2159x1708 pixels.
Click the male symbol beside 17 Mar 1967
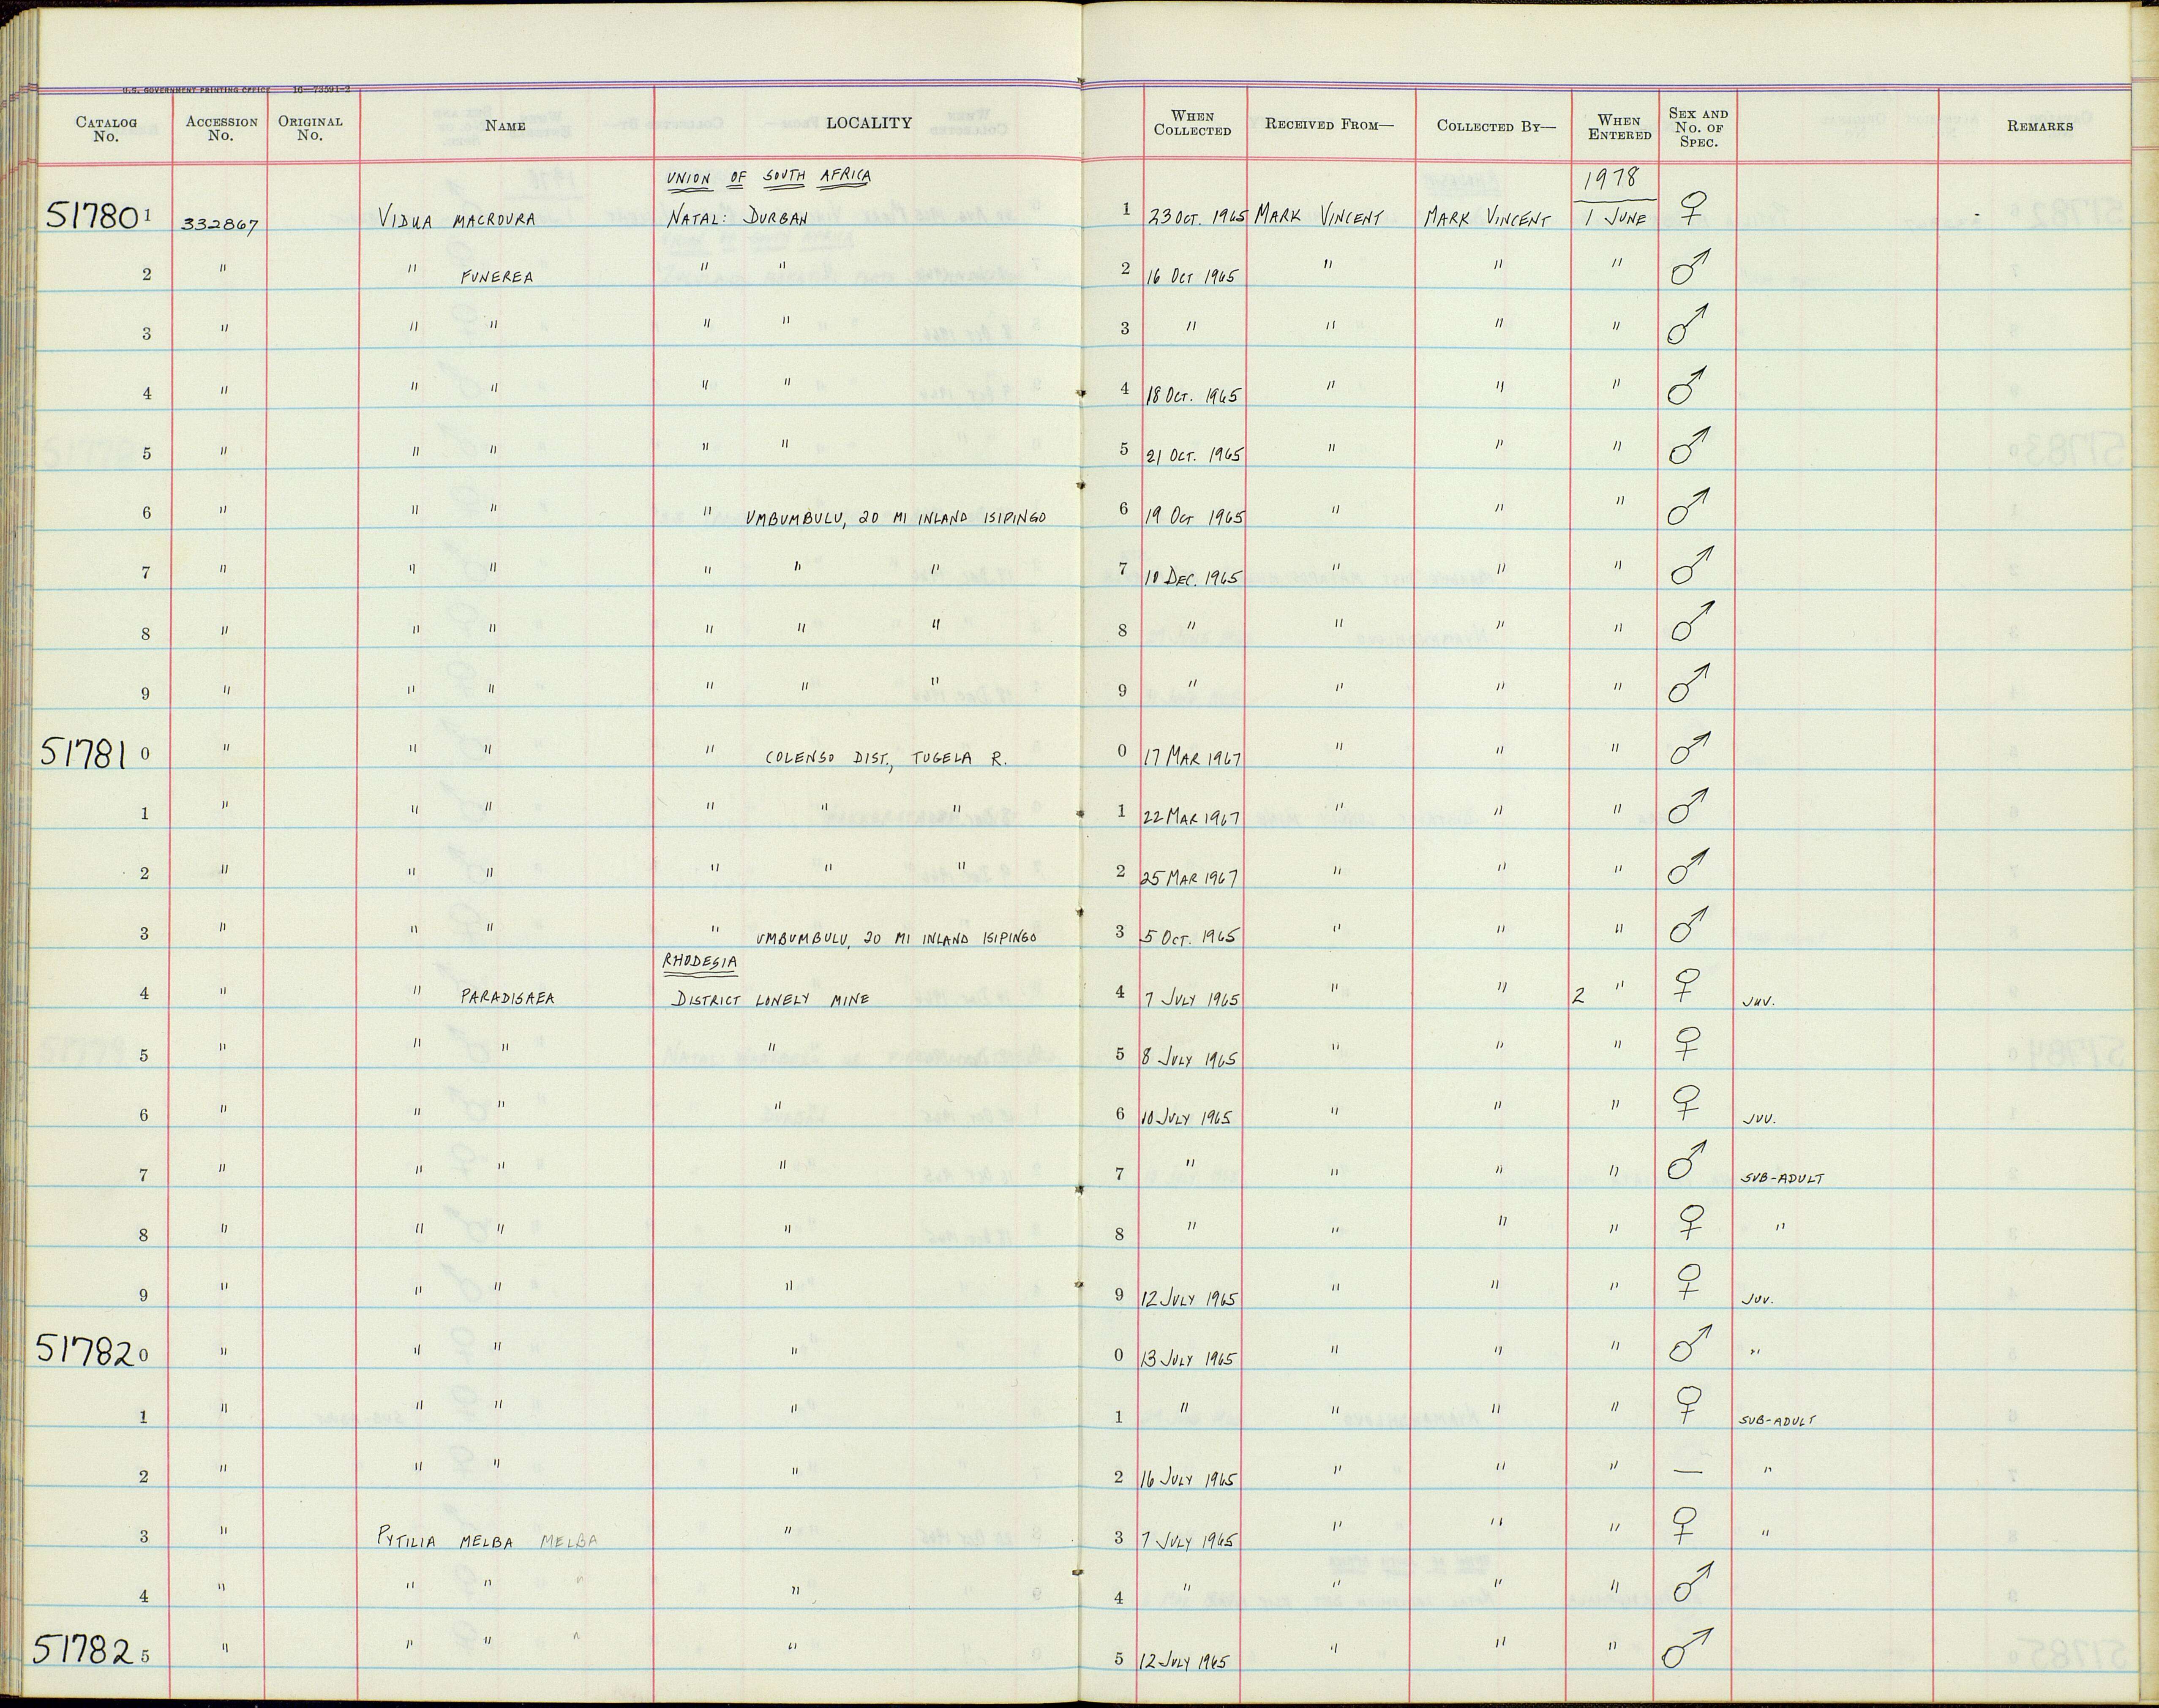1690,749
